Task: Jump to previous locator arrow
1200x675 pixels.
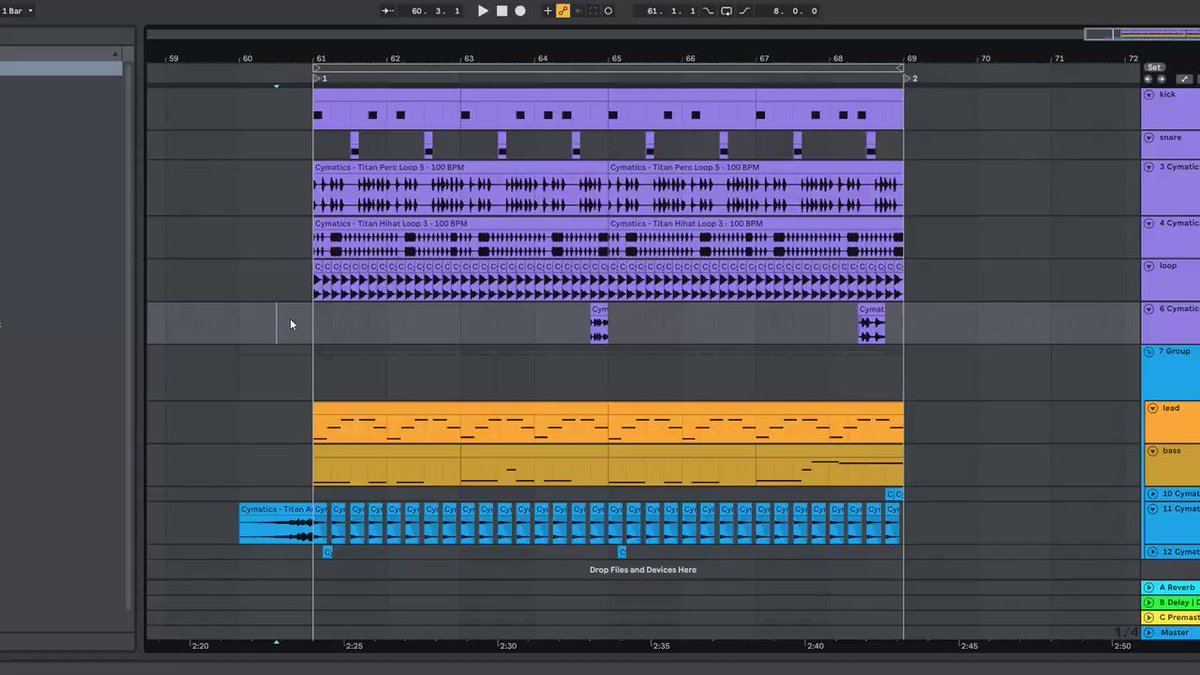Action: tap(1148, 78)
